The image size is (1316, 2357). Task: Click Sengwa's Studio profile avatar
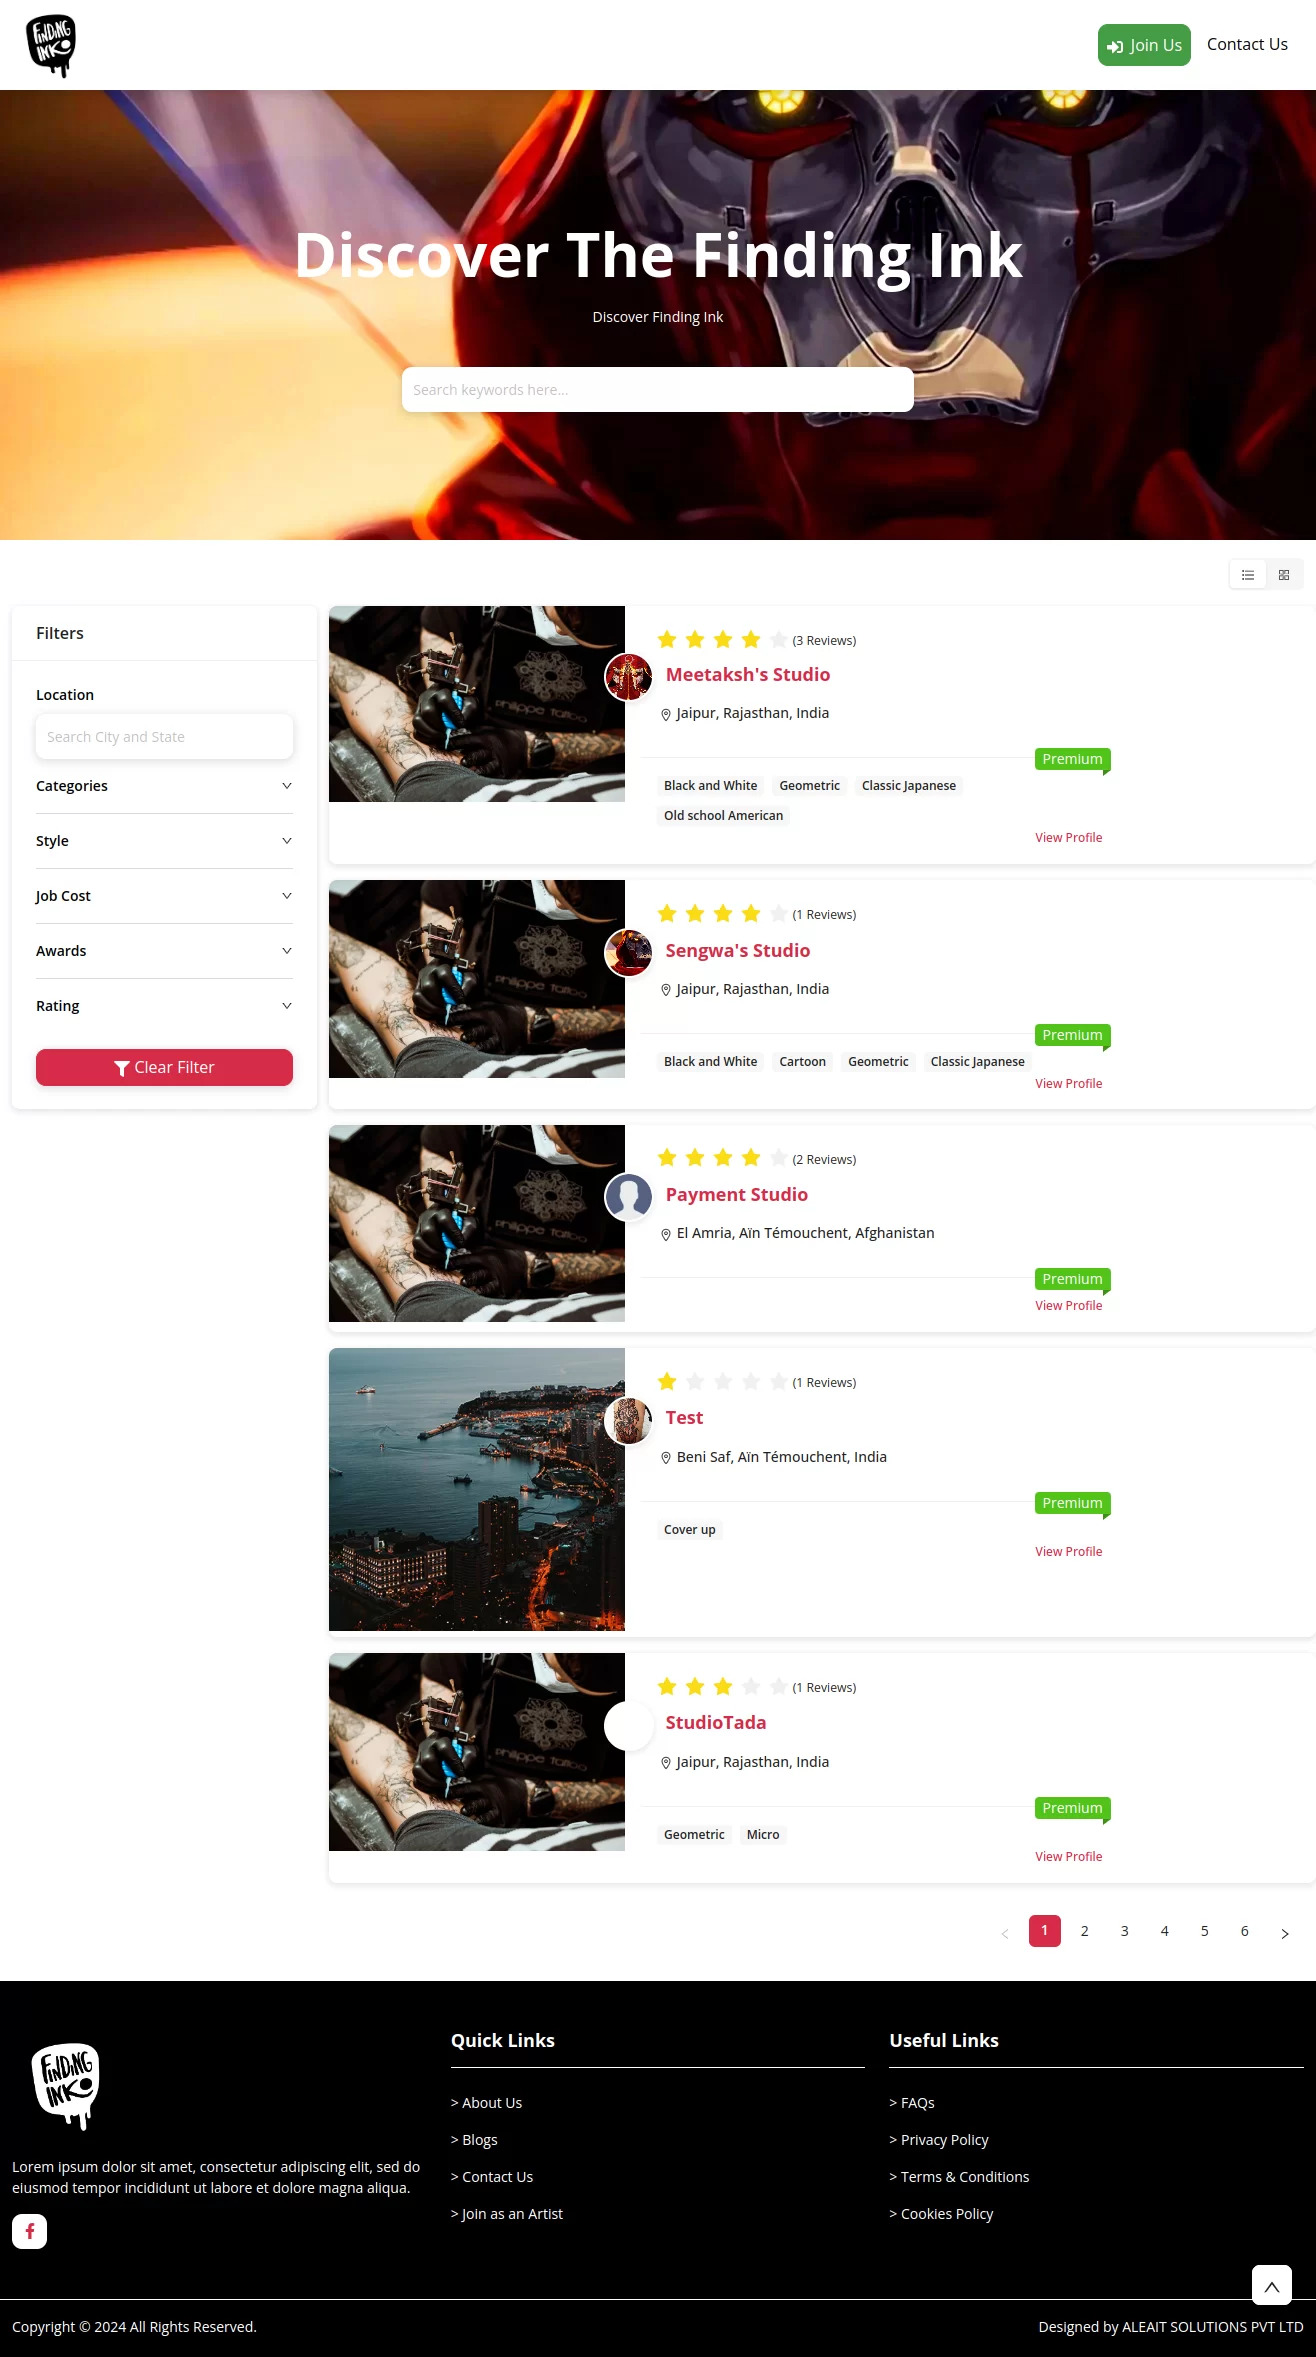[x=629, y=953]
